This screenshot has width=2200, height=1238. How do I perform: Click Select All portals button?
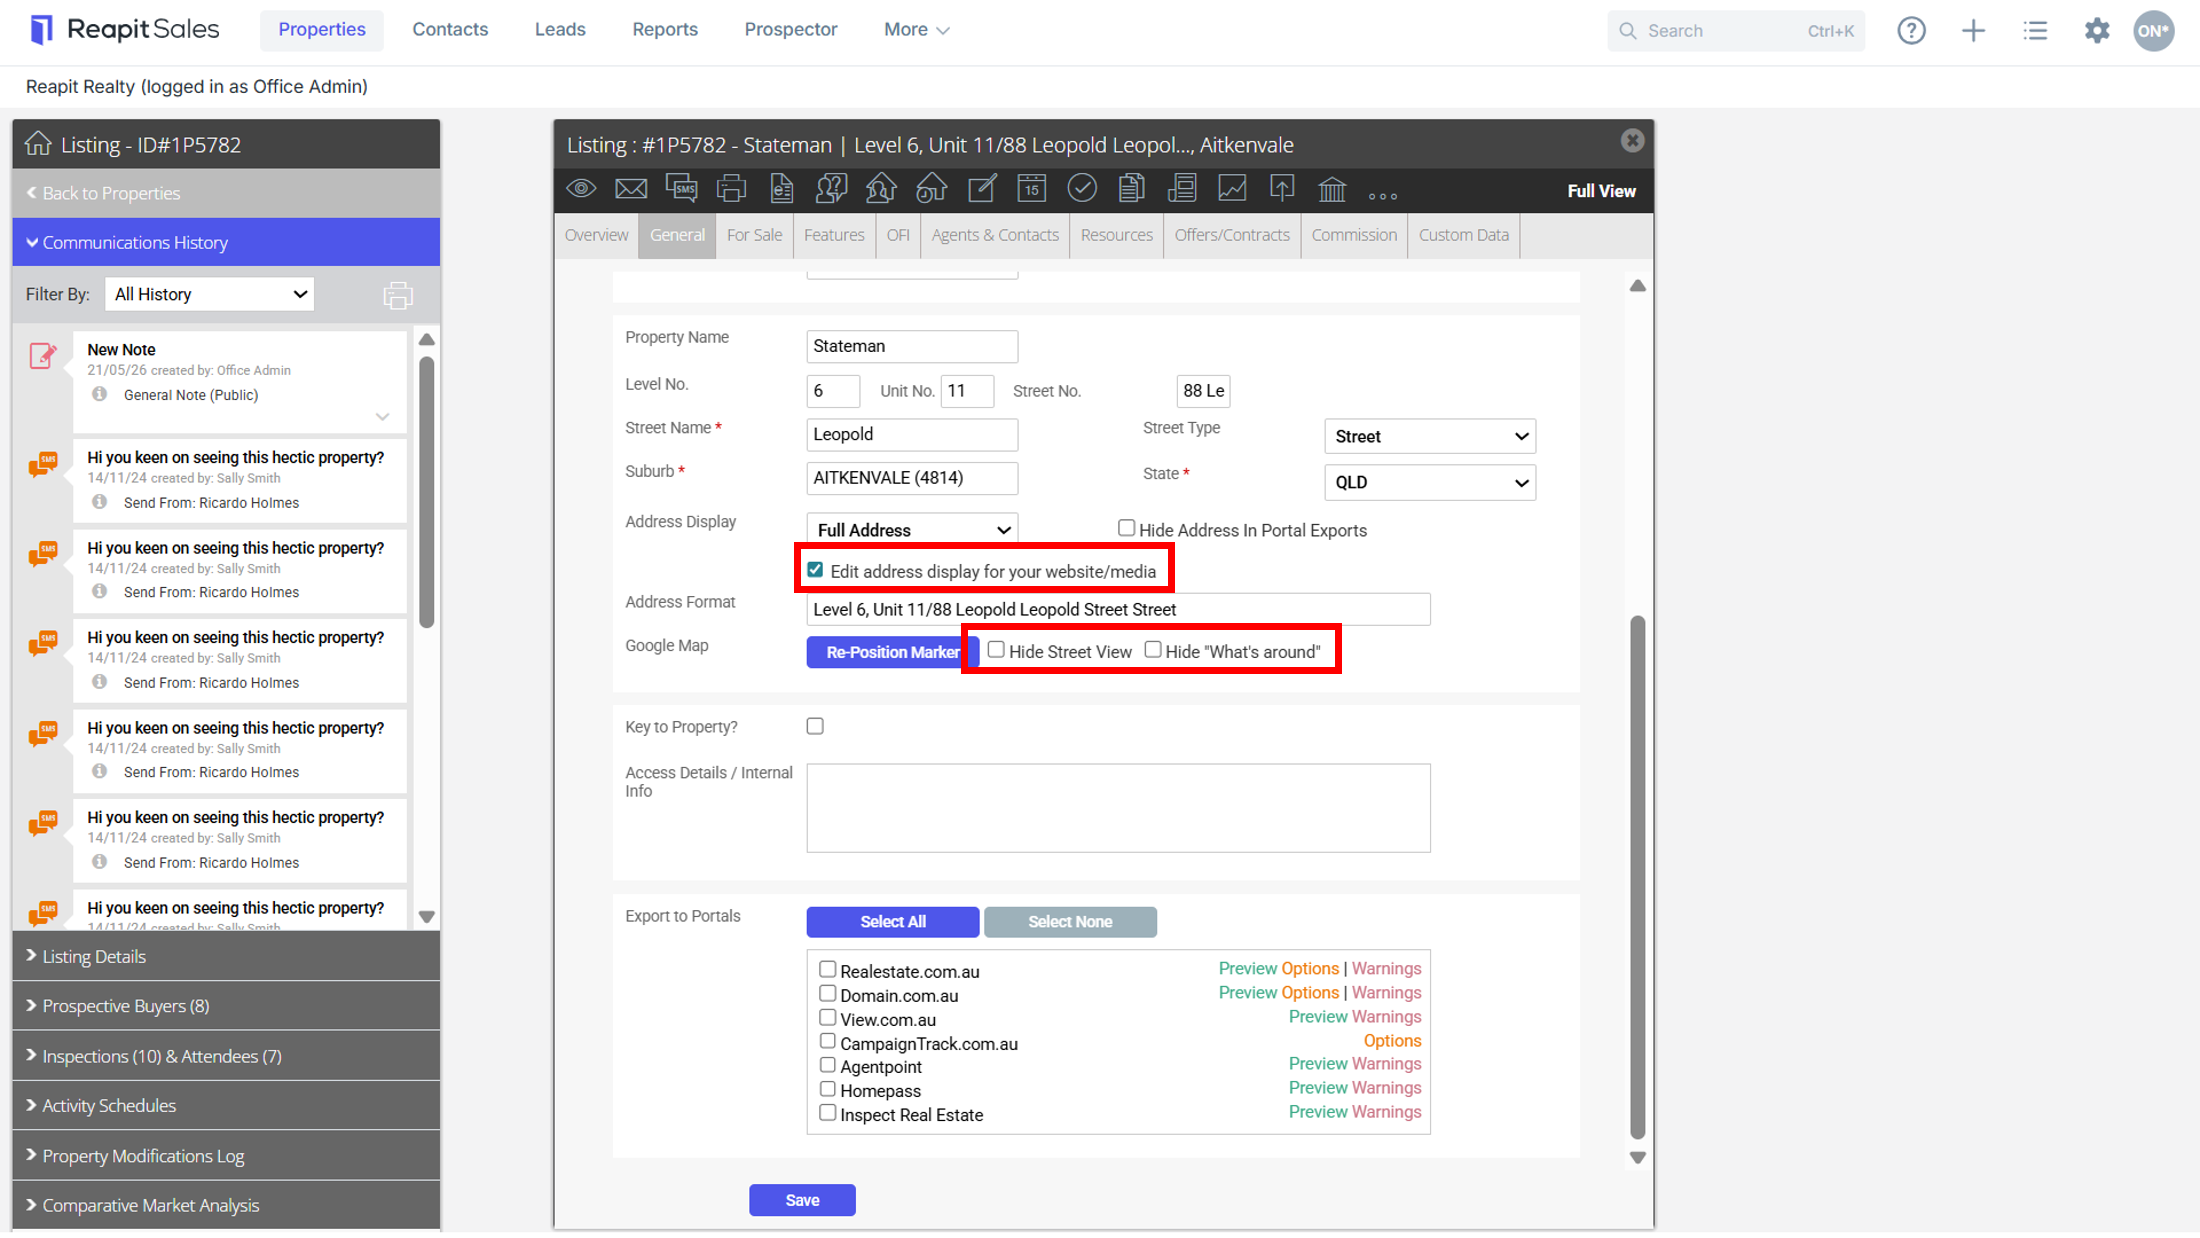click(892, 922)
